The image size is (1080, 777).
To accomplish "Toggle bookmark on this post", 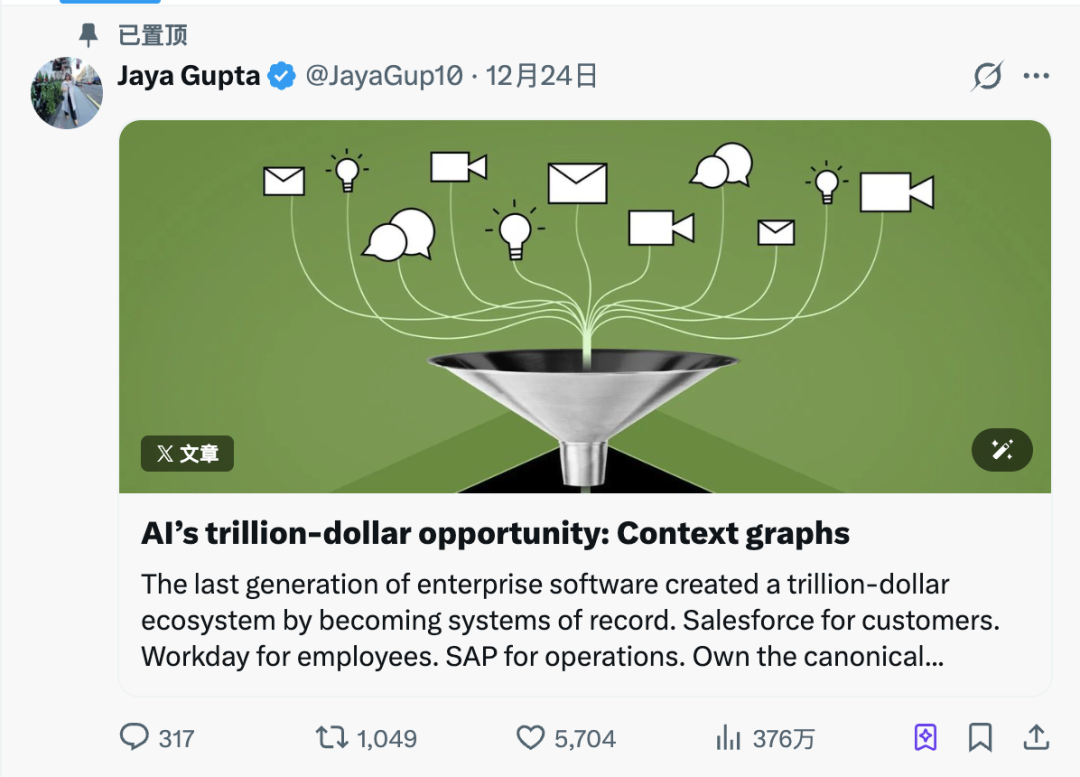I will [x=980, y=738].
